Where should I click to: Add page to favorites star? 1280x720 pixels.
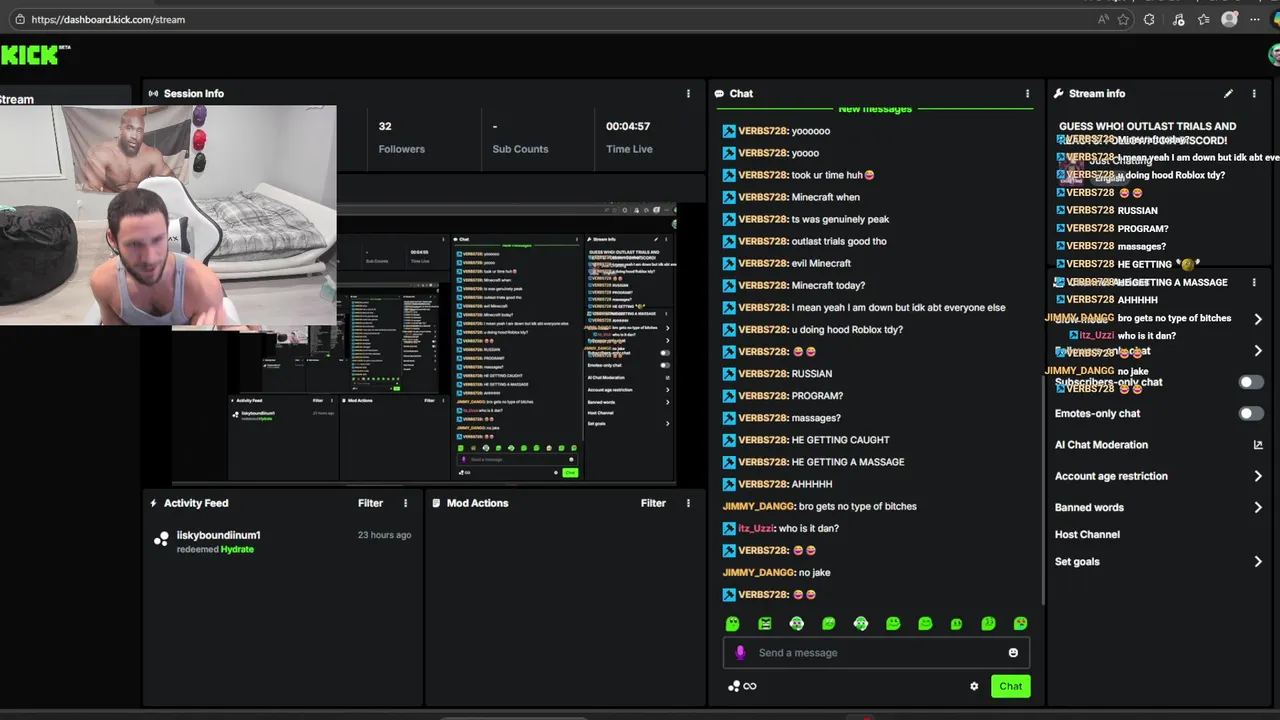tap(1124, 19)
